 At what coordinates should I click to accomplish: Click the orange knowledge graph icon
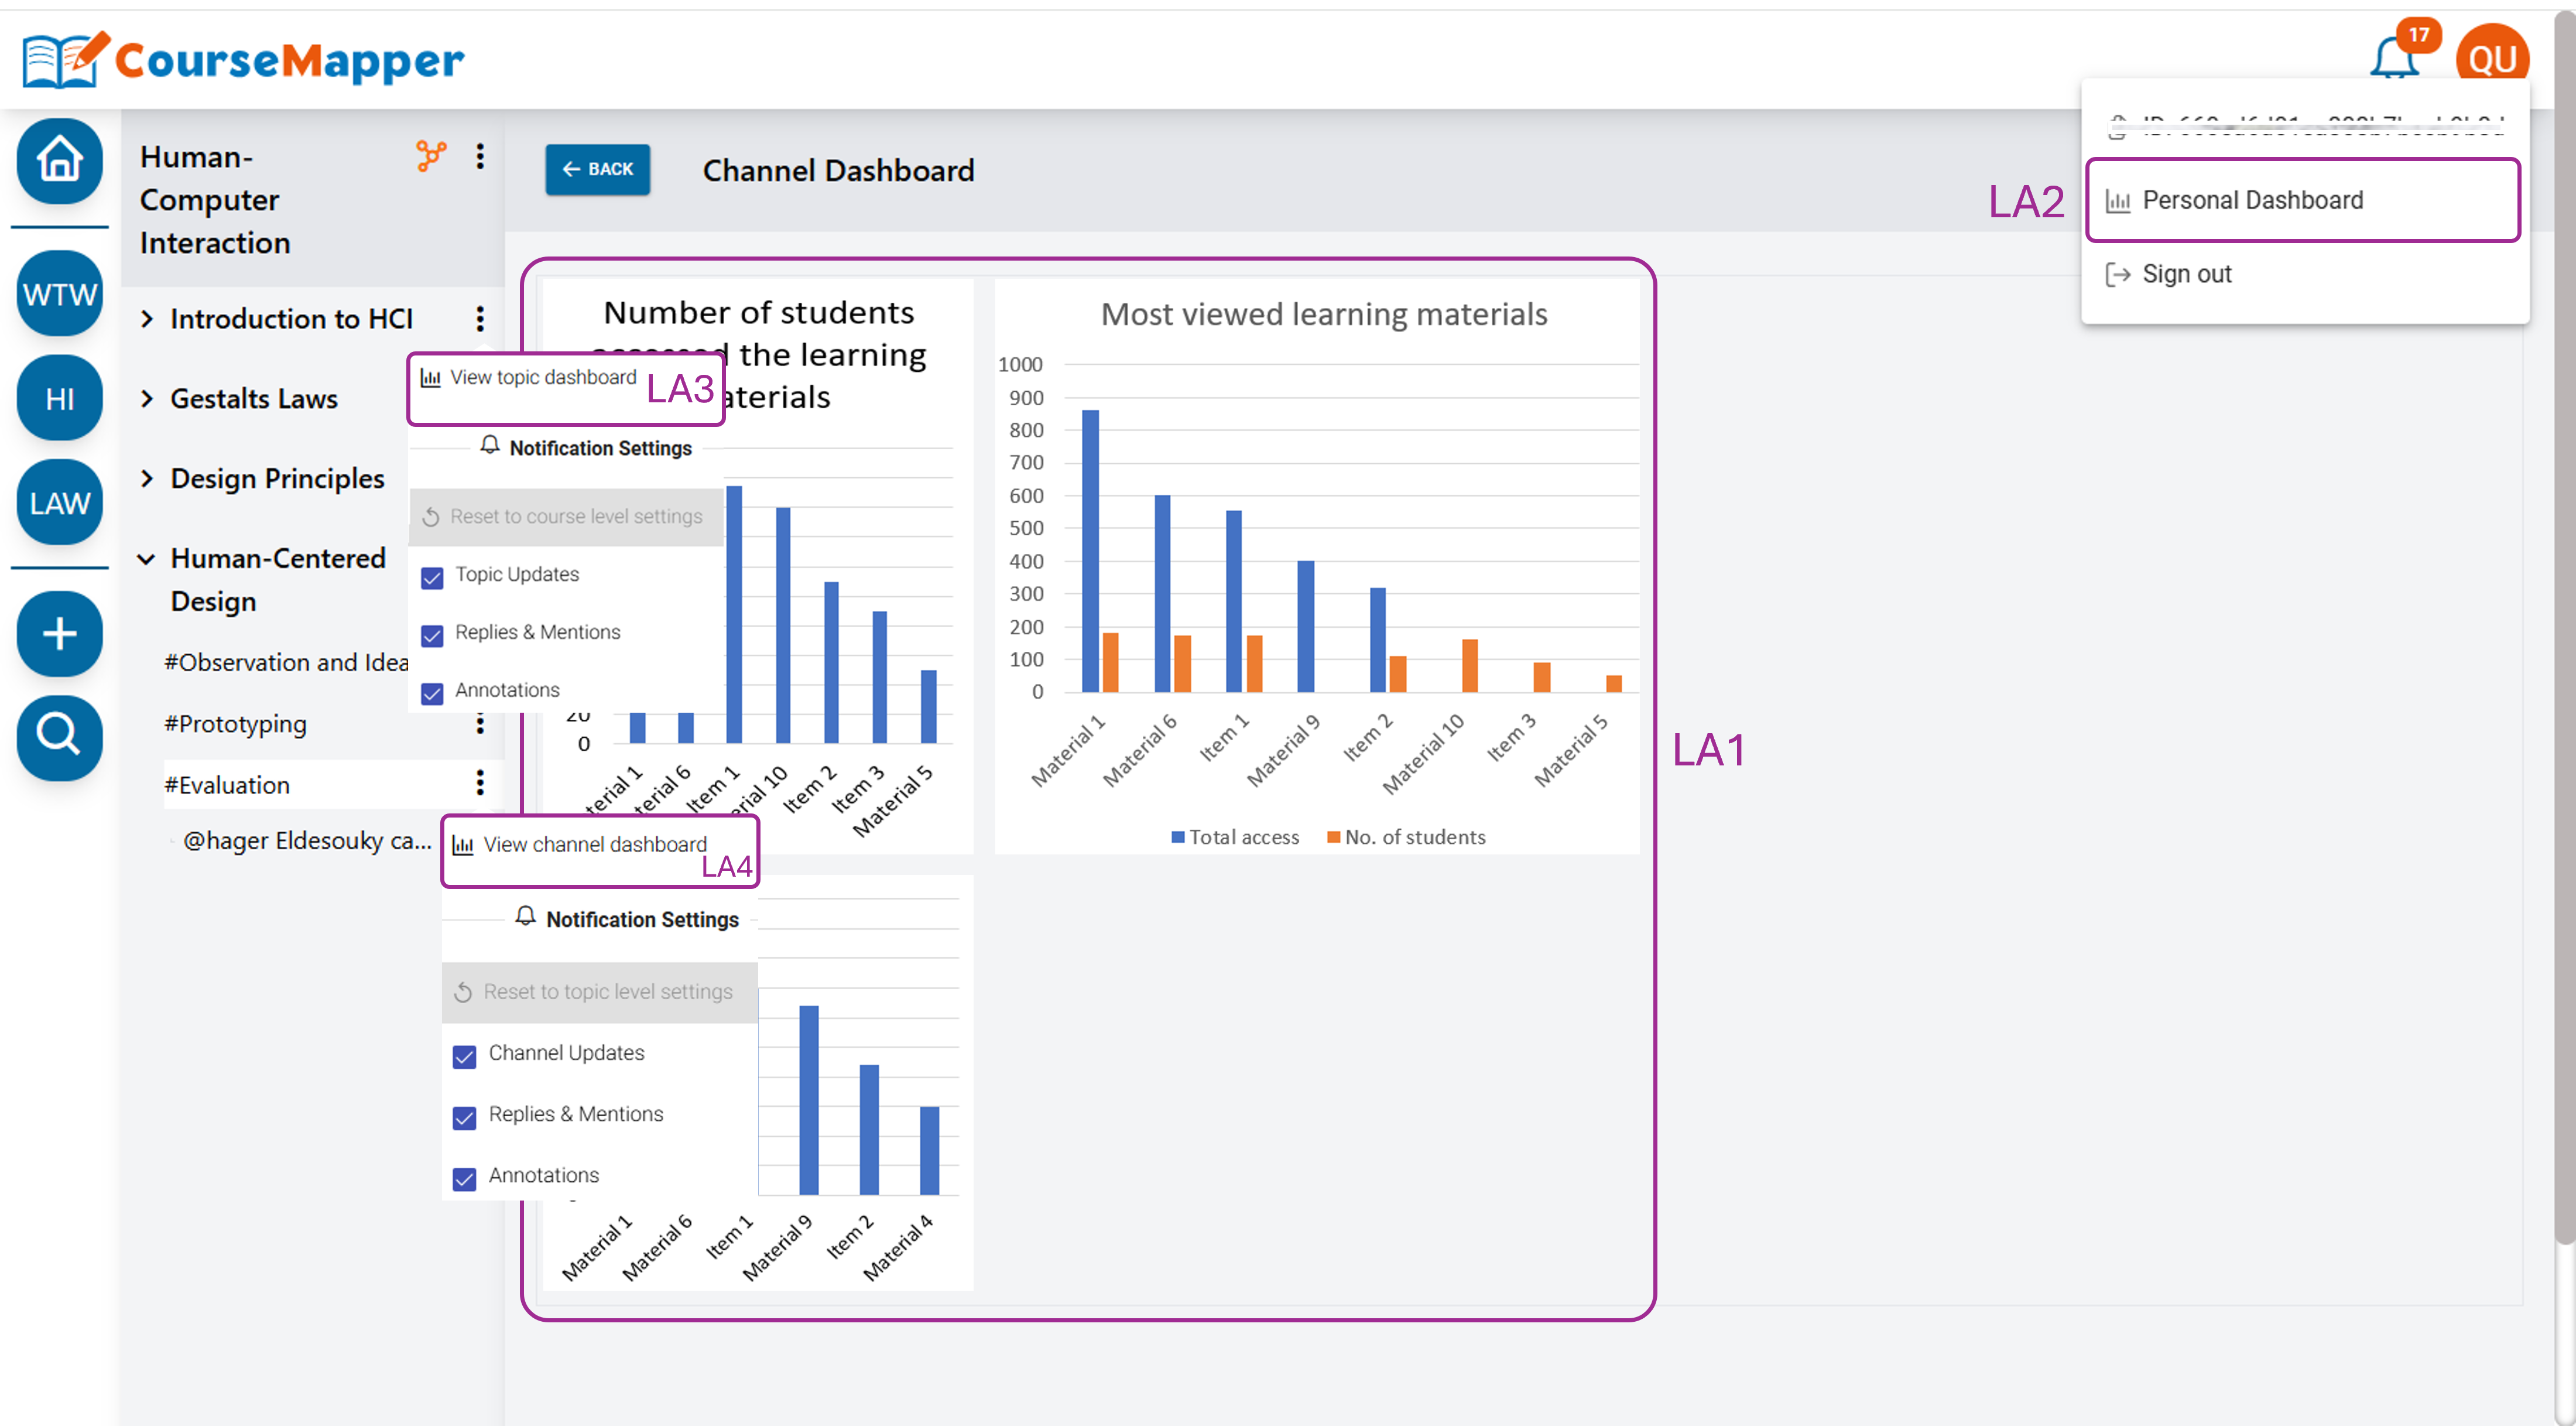(431, 156)
